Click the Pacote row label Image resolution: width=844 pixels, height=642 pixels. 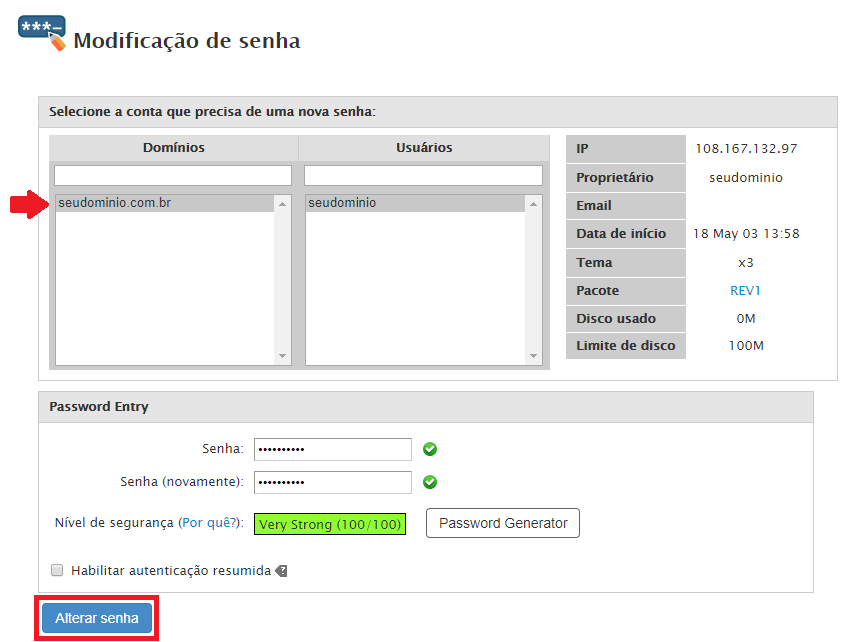626,291
